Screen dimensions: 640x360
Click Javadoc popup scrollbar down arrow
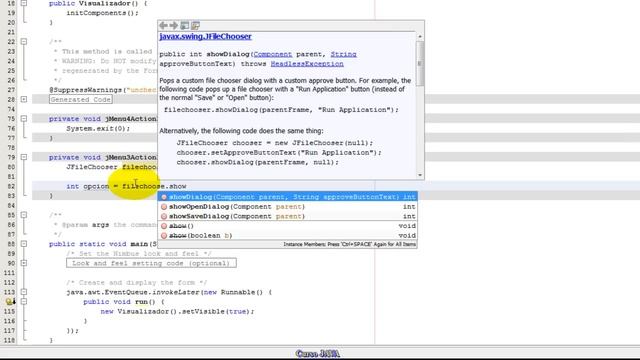point(420,175)
